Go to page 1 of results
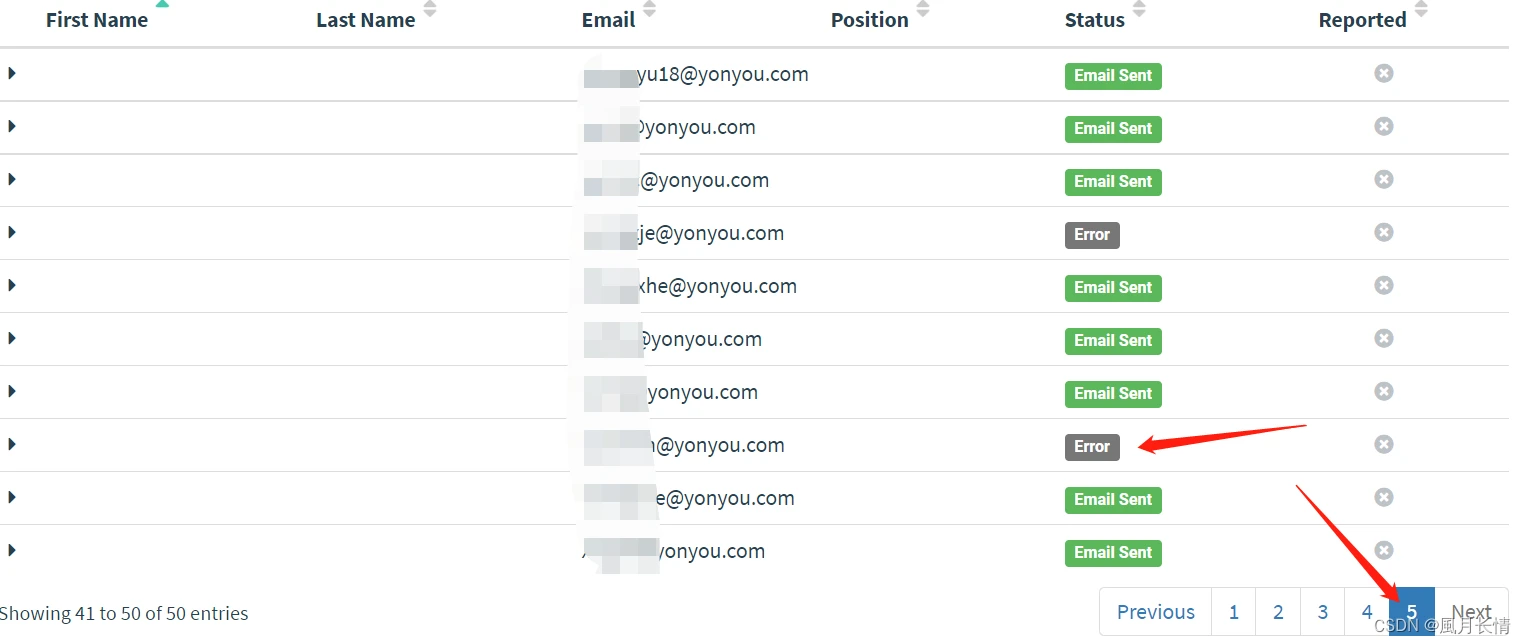 (x=1234, y=612)
